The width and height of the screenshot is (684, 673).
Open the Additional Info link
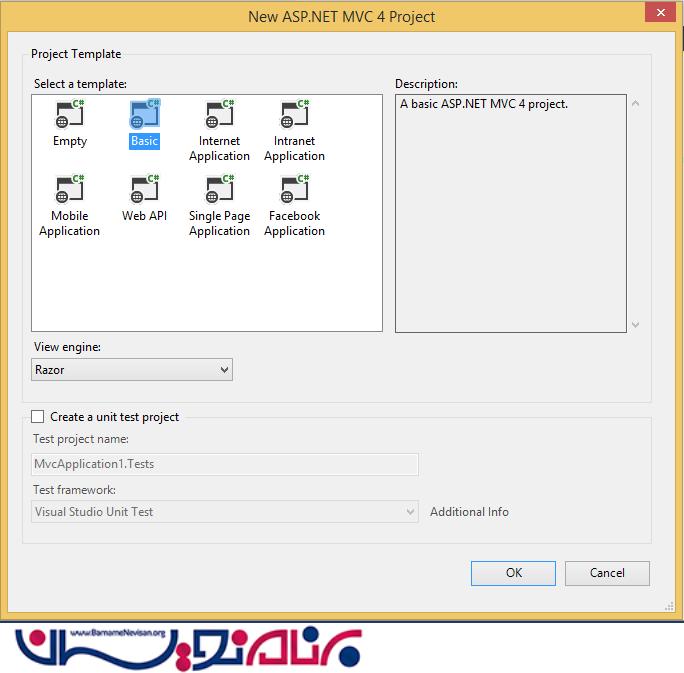(469, 512)
